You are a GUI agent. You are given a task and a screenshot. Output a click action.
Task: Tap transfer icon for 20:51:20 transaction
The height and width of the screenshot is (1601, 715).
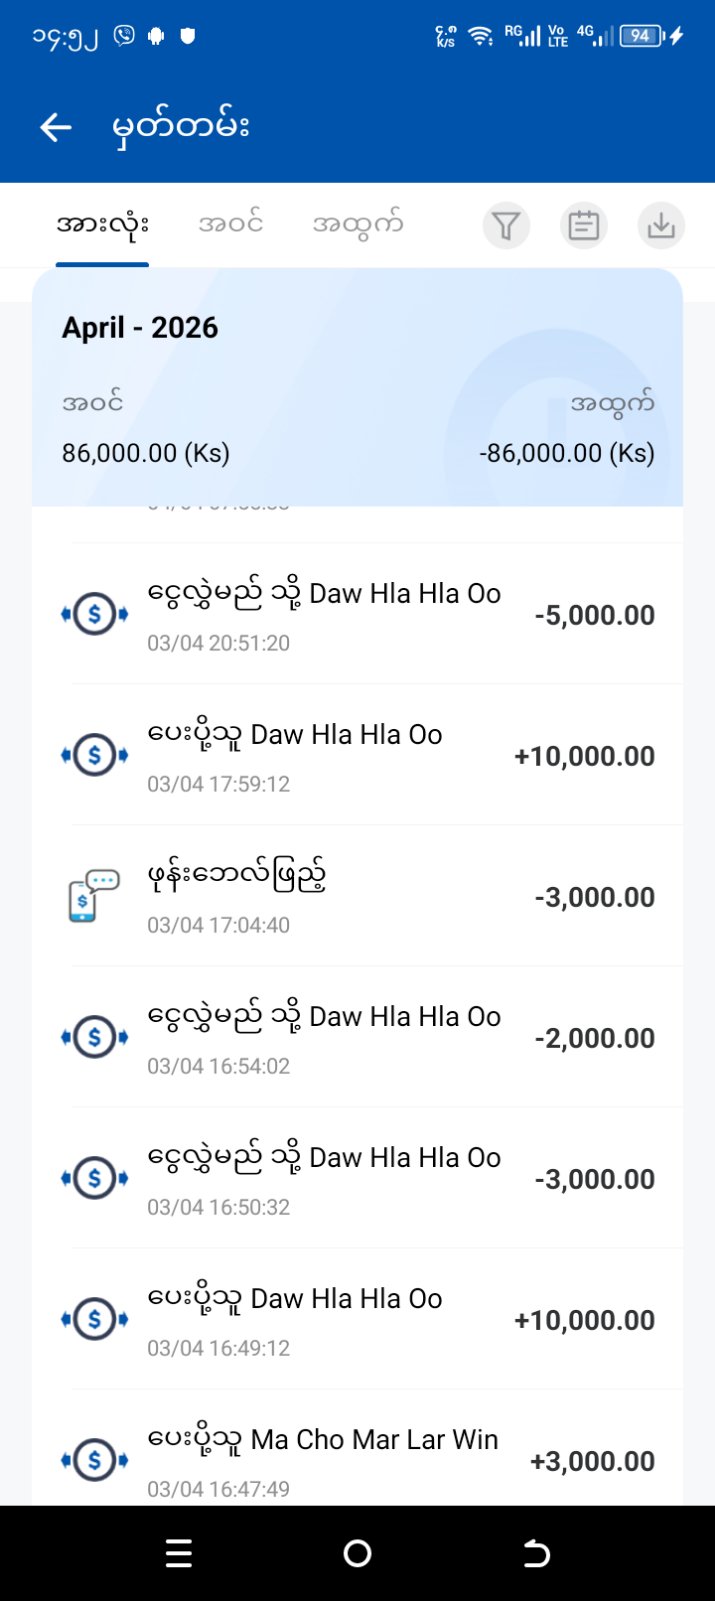94,614
